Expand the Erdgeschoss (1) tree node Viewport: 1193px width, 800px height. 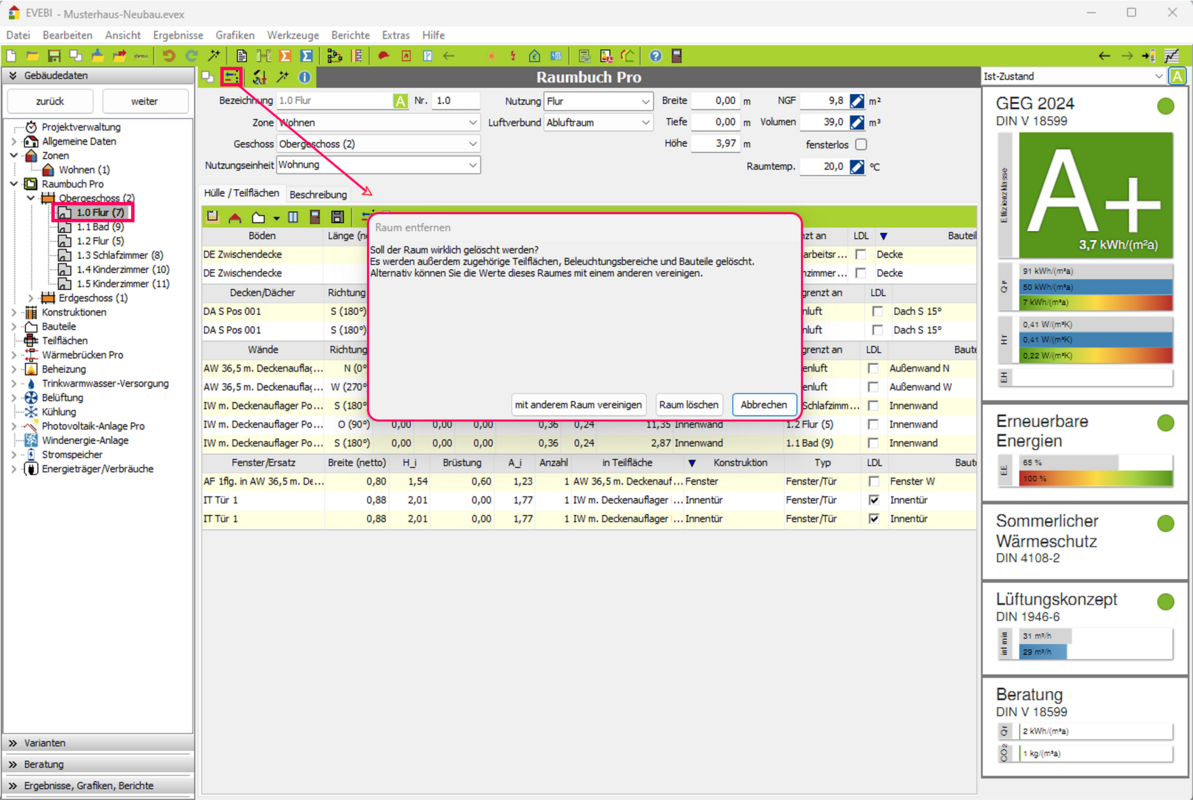(x=31, y=298)
